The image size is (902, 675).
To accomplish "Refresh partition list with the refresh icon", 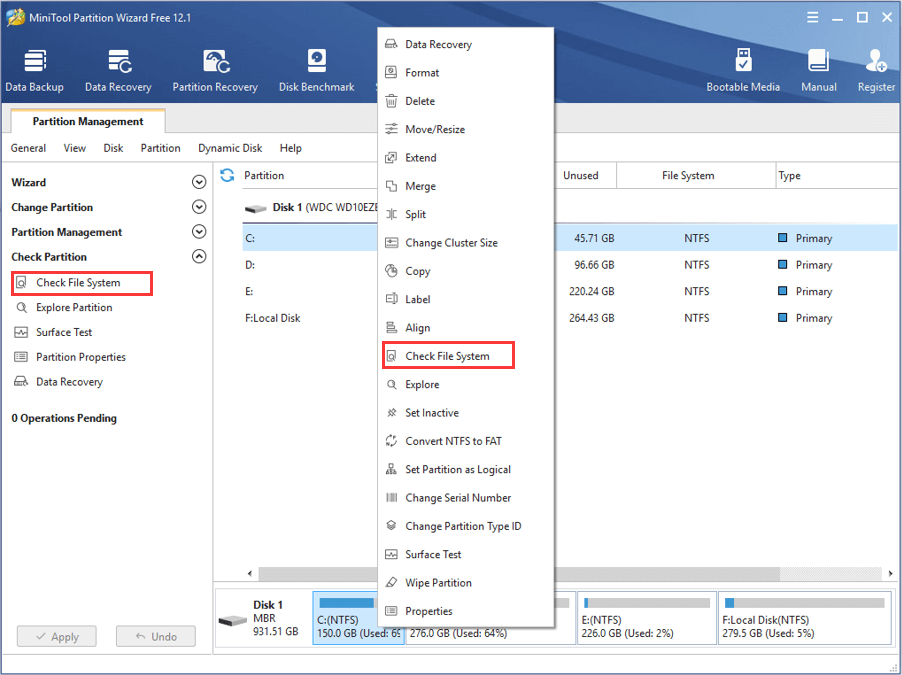I will coord(227,175).
